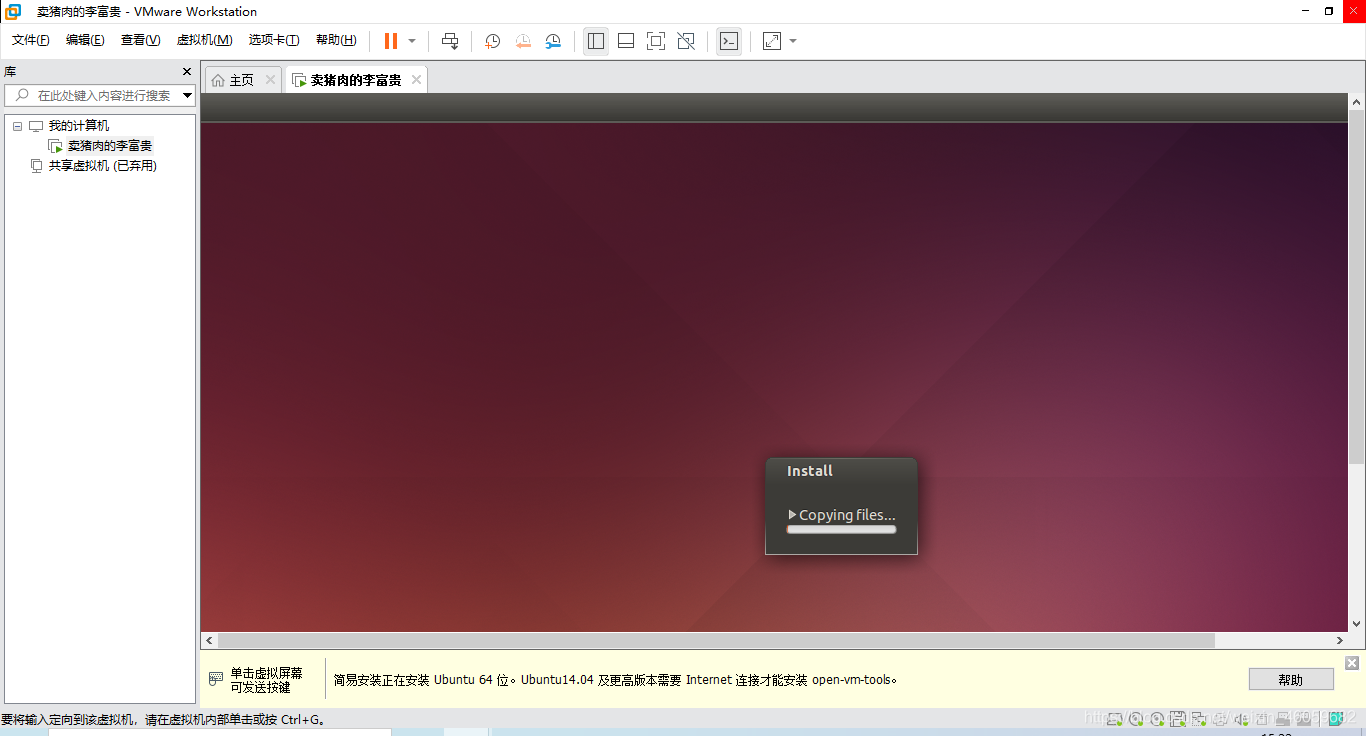This screenshot has width=1366, height=736.
Task: Toggle the console view button
Action: 729,41
